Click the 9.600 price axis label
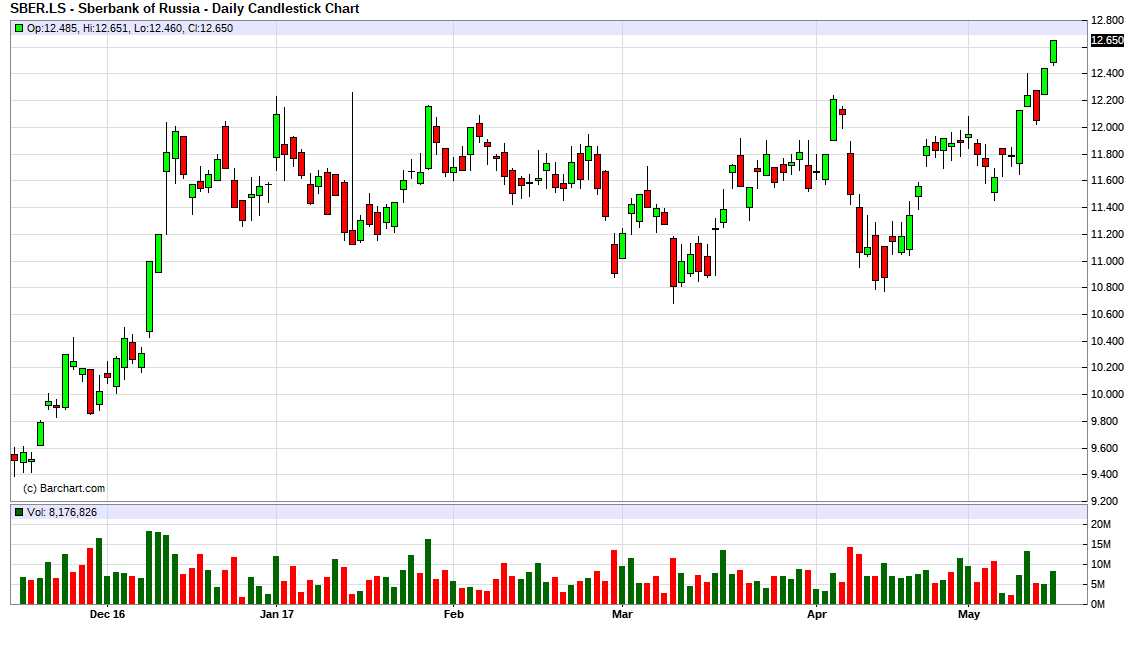This screenshot has height=645, width=1129. (1107, 448)
